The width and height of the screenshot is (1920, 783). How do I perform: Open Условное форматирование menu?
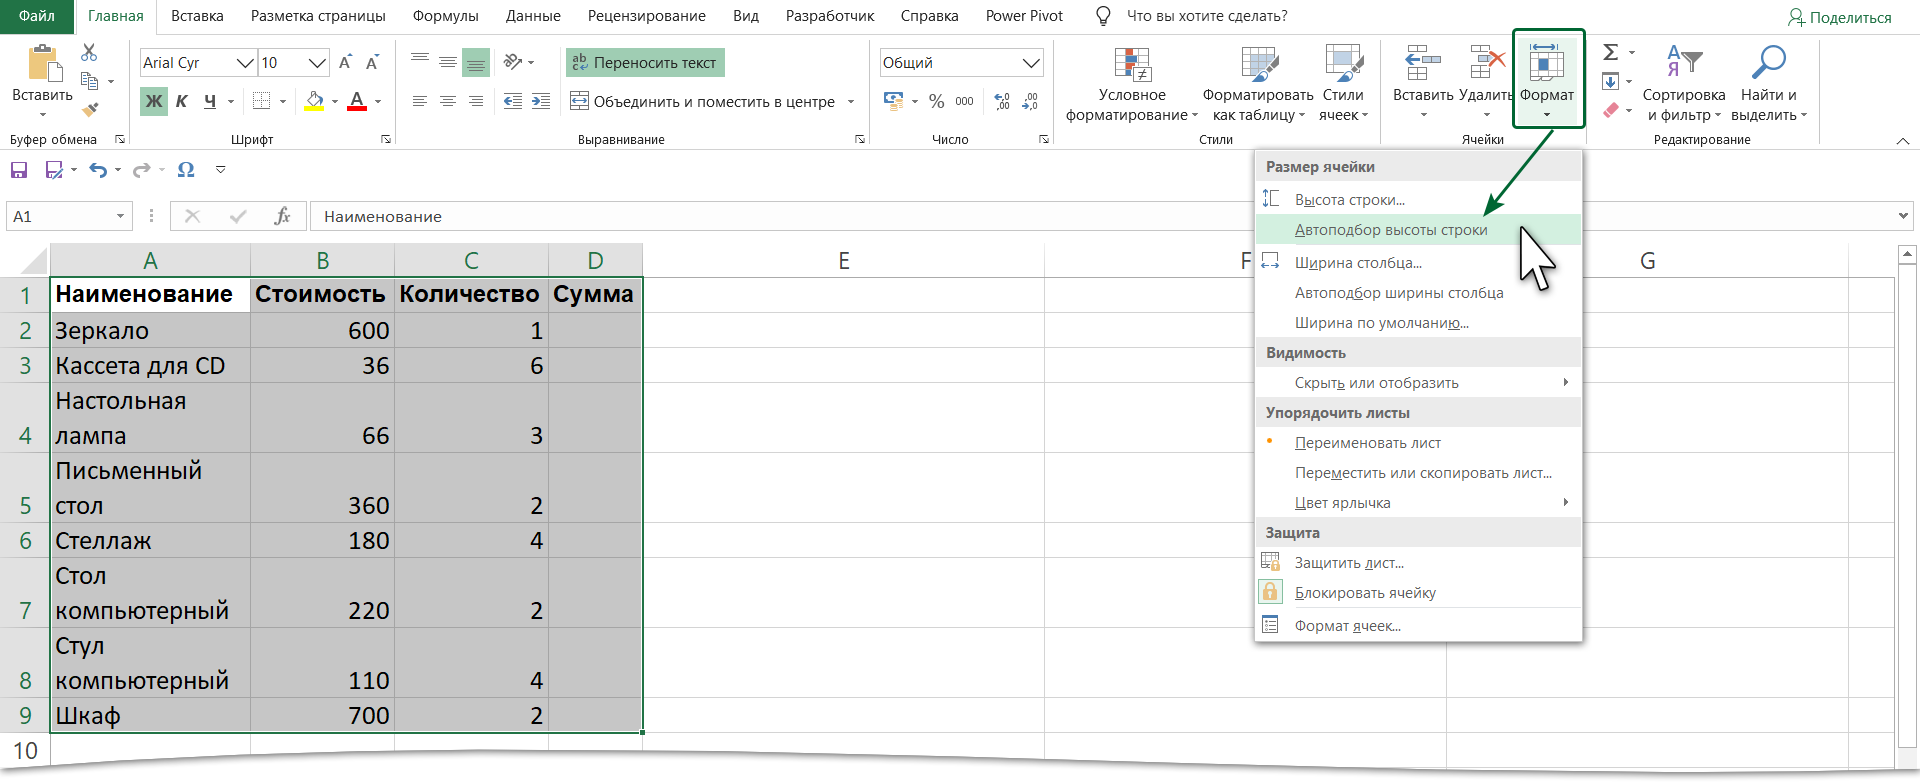[x=1132, y=84]
